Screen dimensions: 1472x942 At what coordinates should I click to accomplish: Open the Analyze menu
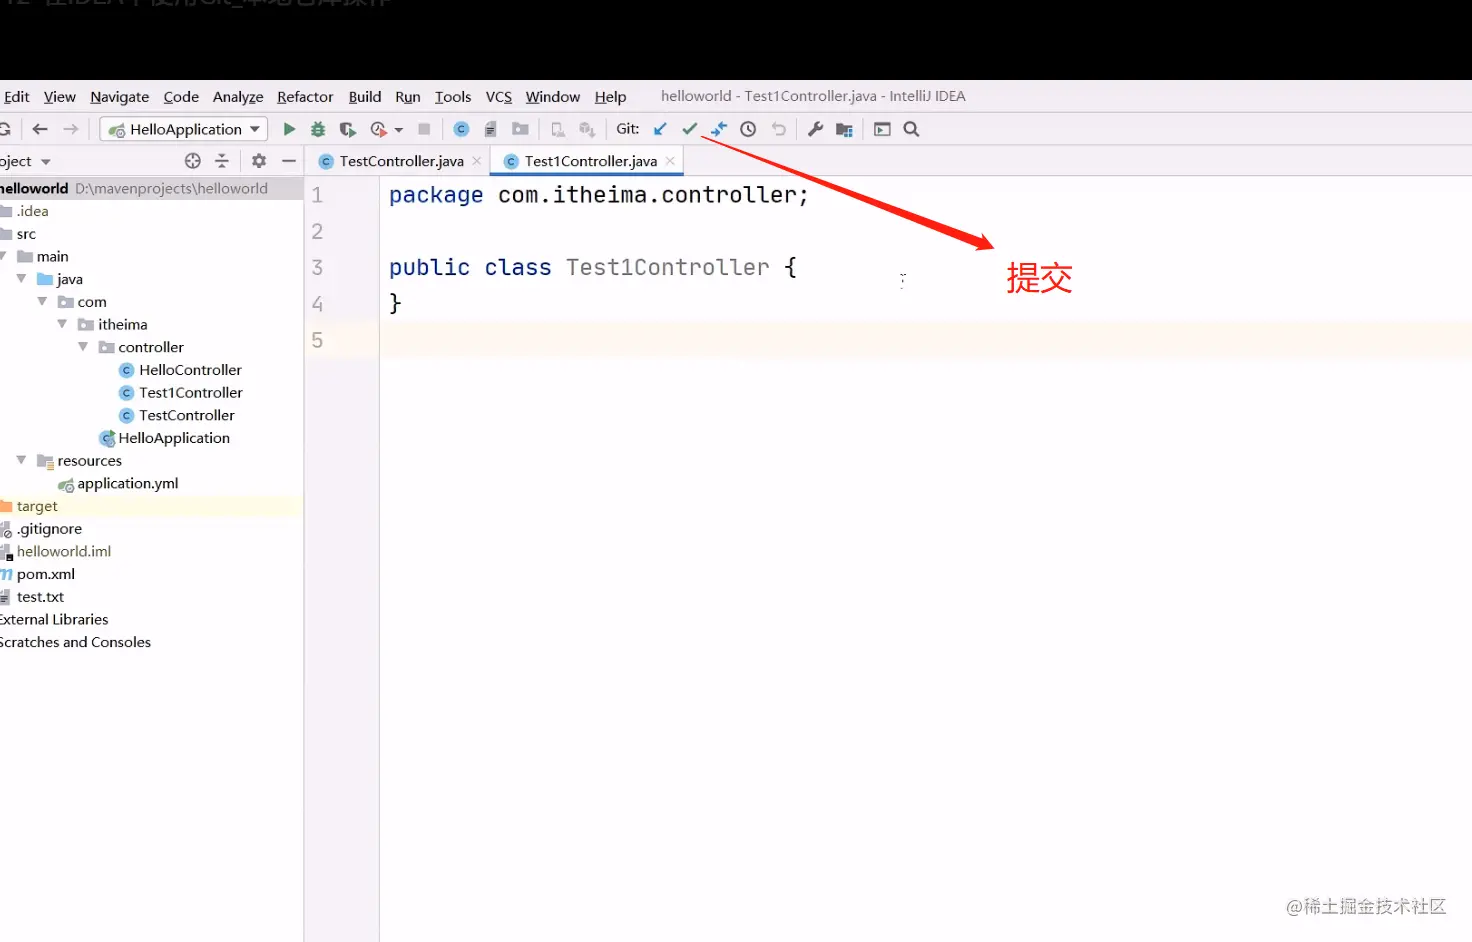pyautogui.click(x=238, y=97)
